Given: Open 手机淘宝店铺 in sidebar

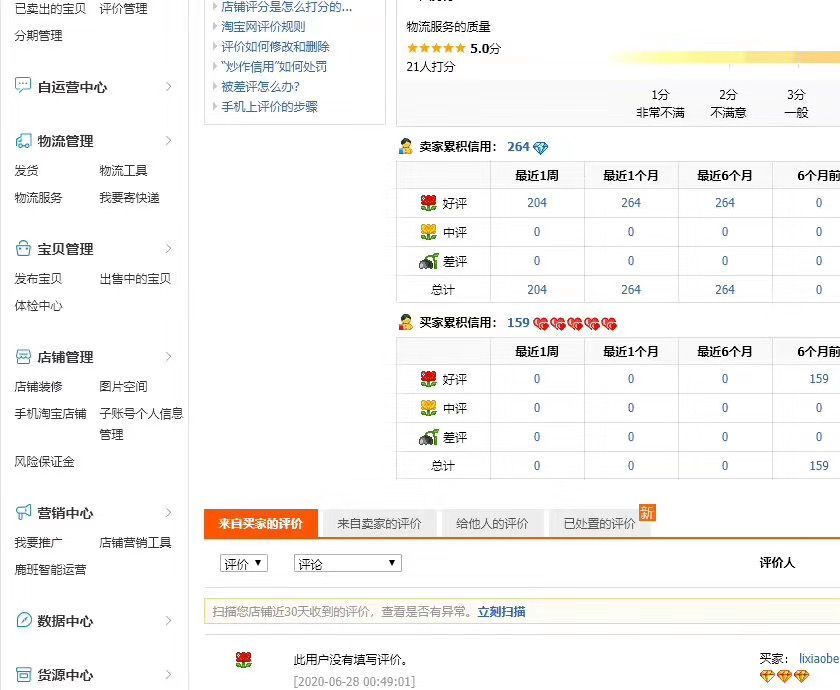Looking at the screenshot, I should pyautogui.click(x=50, y=414).
